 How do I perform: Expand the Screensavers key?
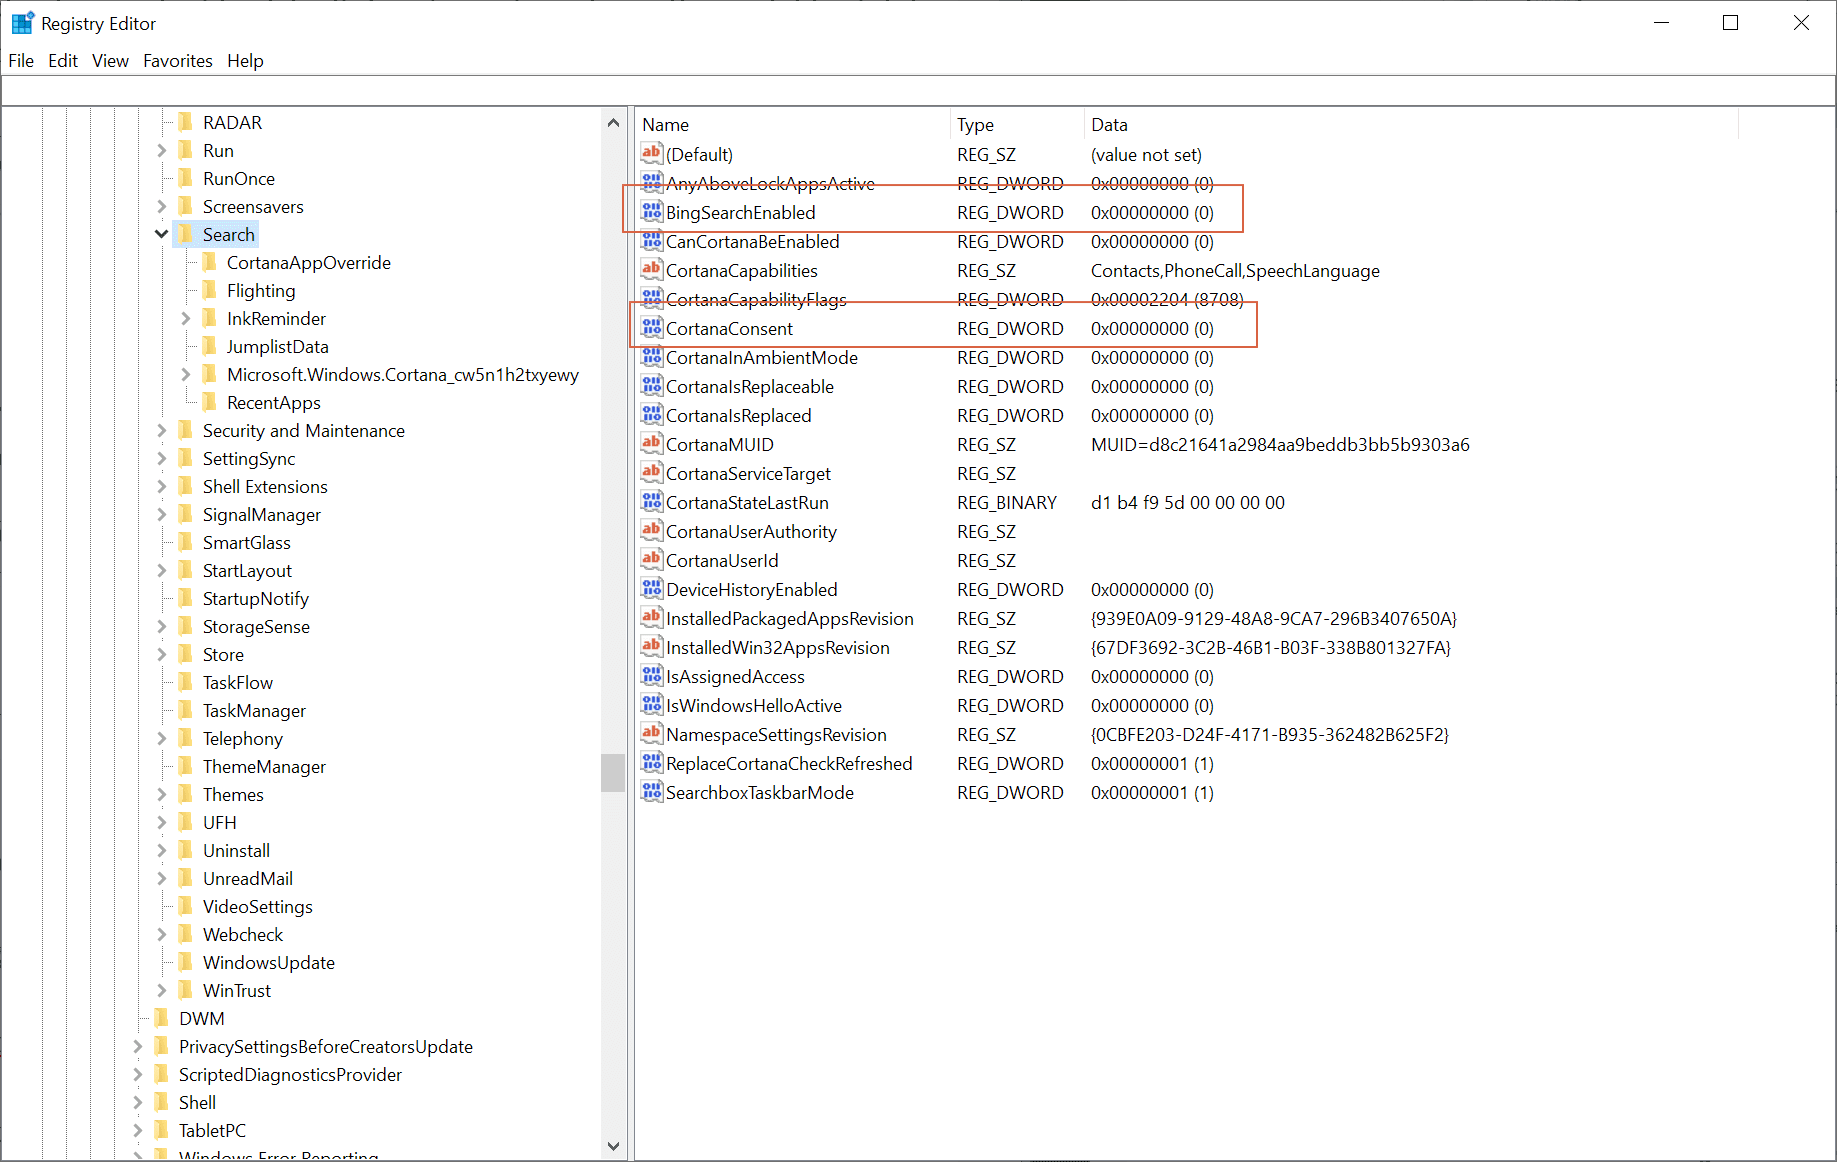[x=162, y=206]
